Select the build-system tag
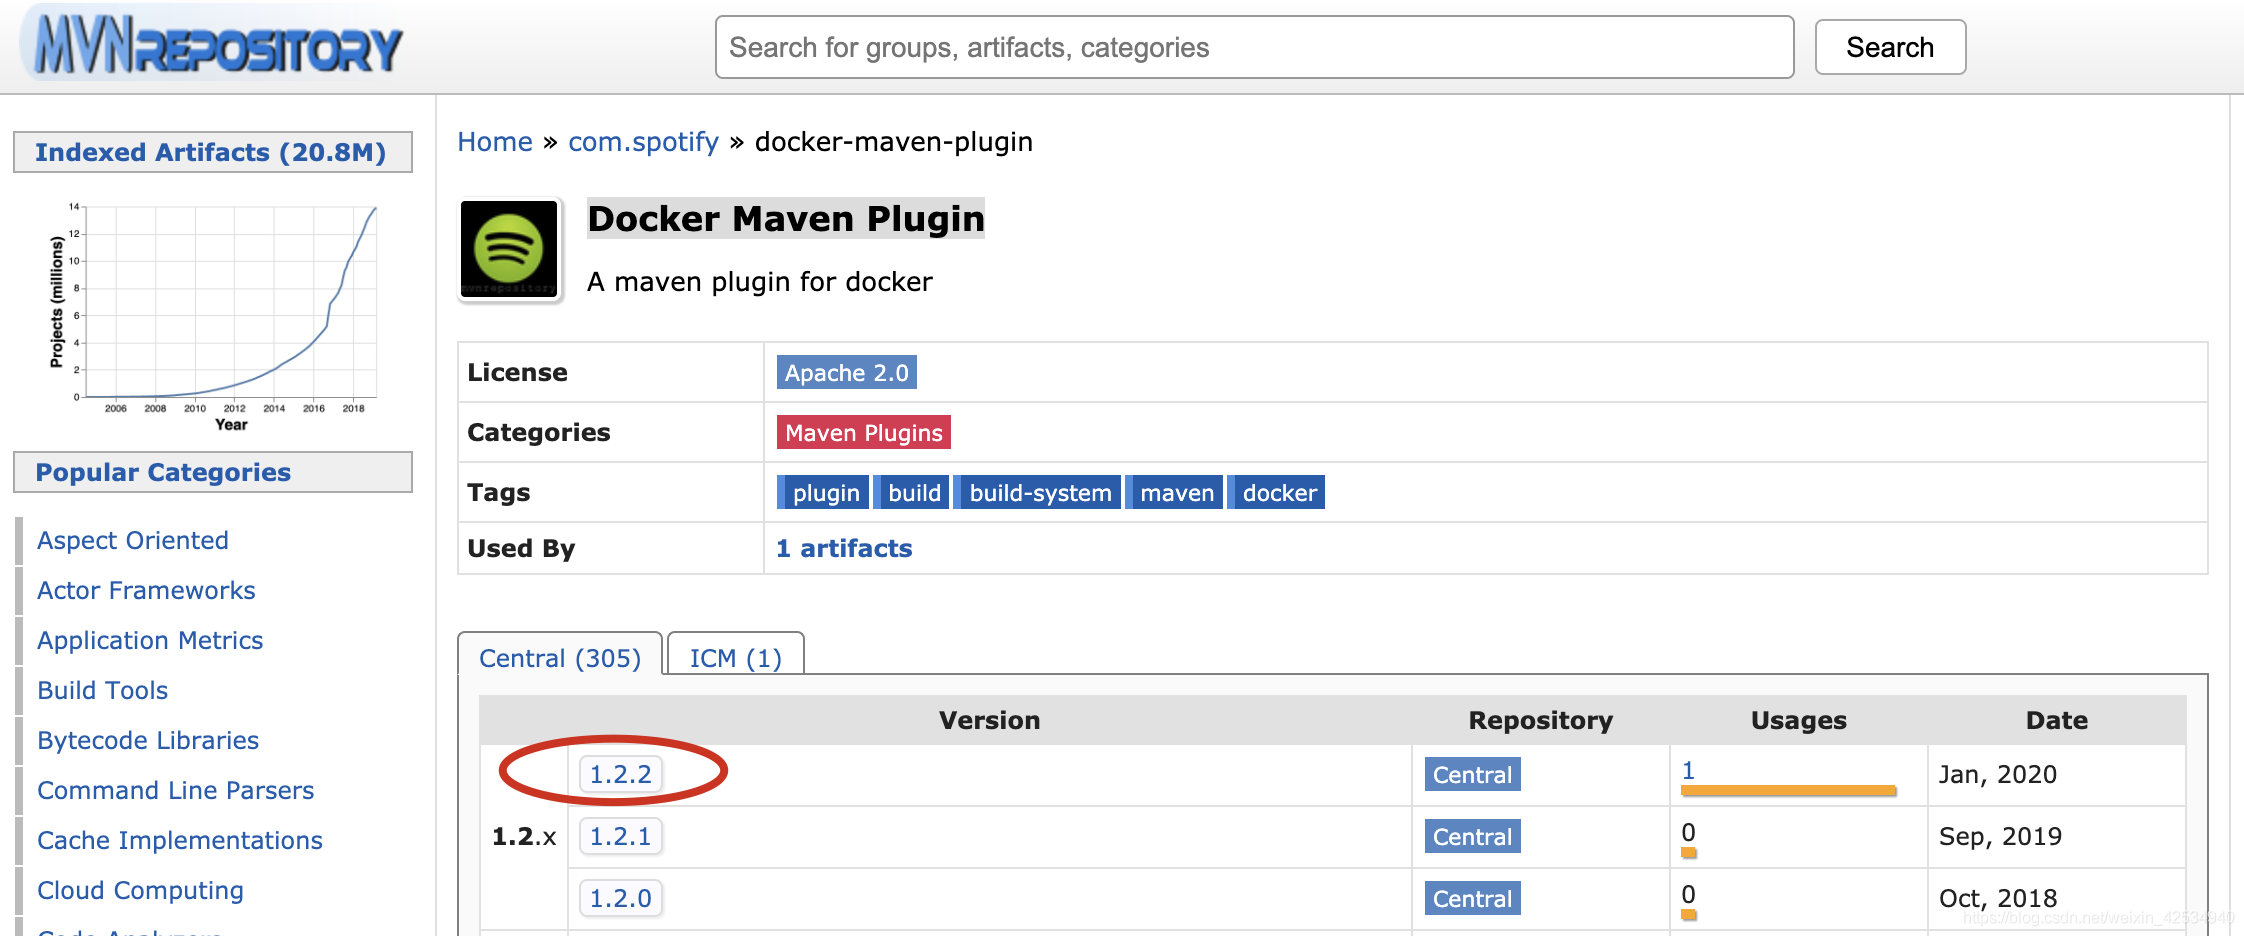Image resolution: width=2244 pixels, height=936 pixels. coord(1039,493)
